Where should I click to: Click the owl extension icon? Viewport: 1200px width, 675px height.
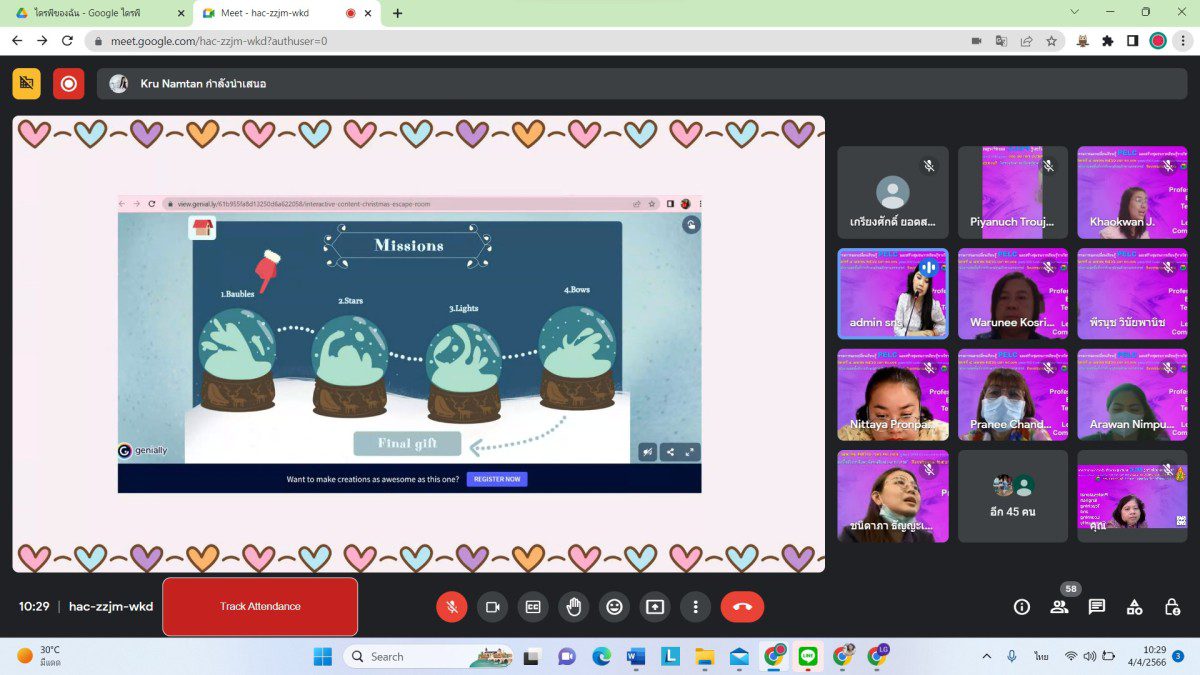coord(1083,41)
